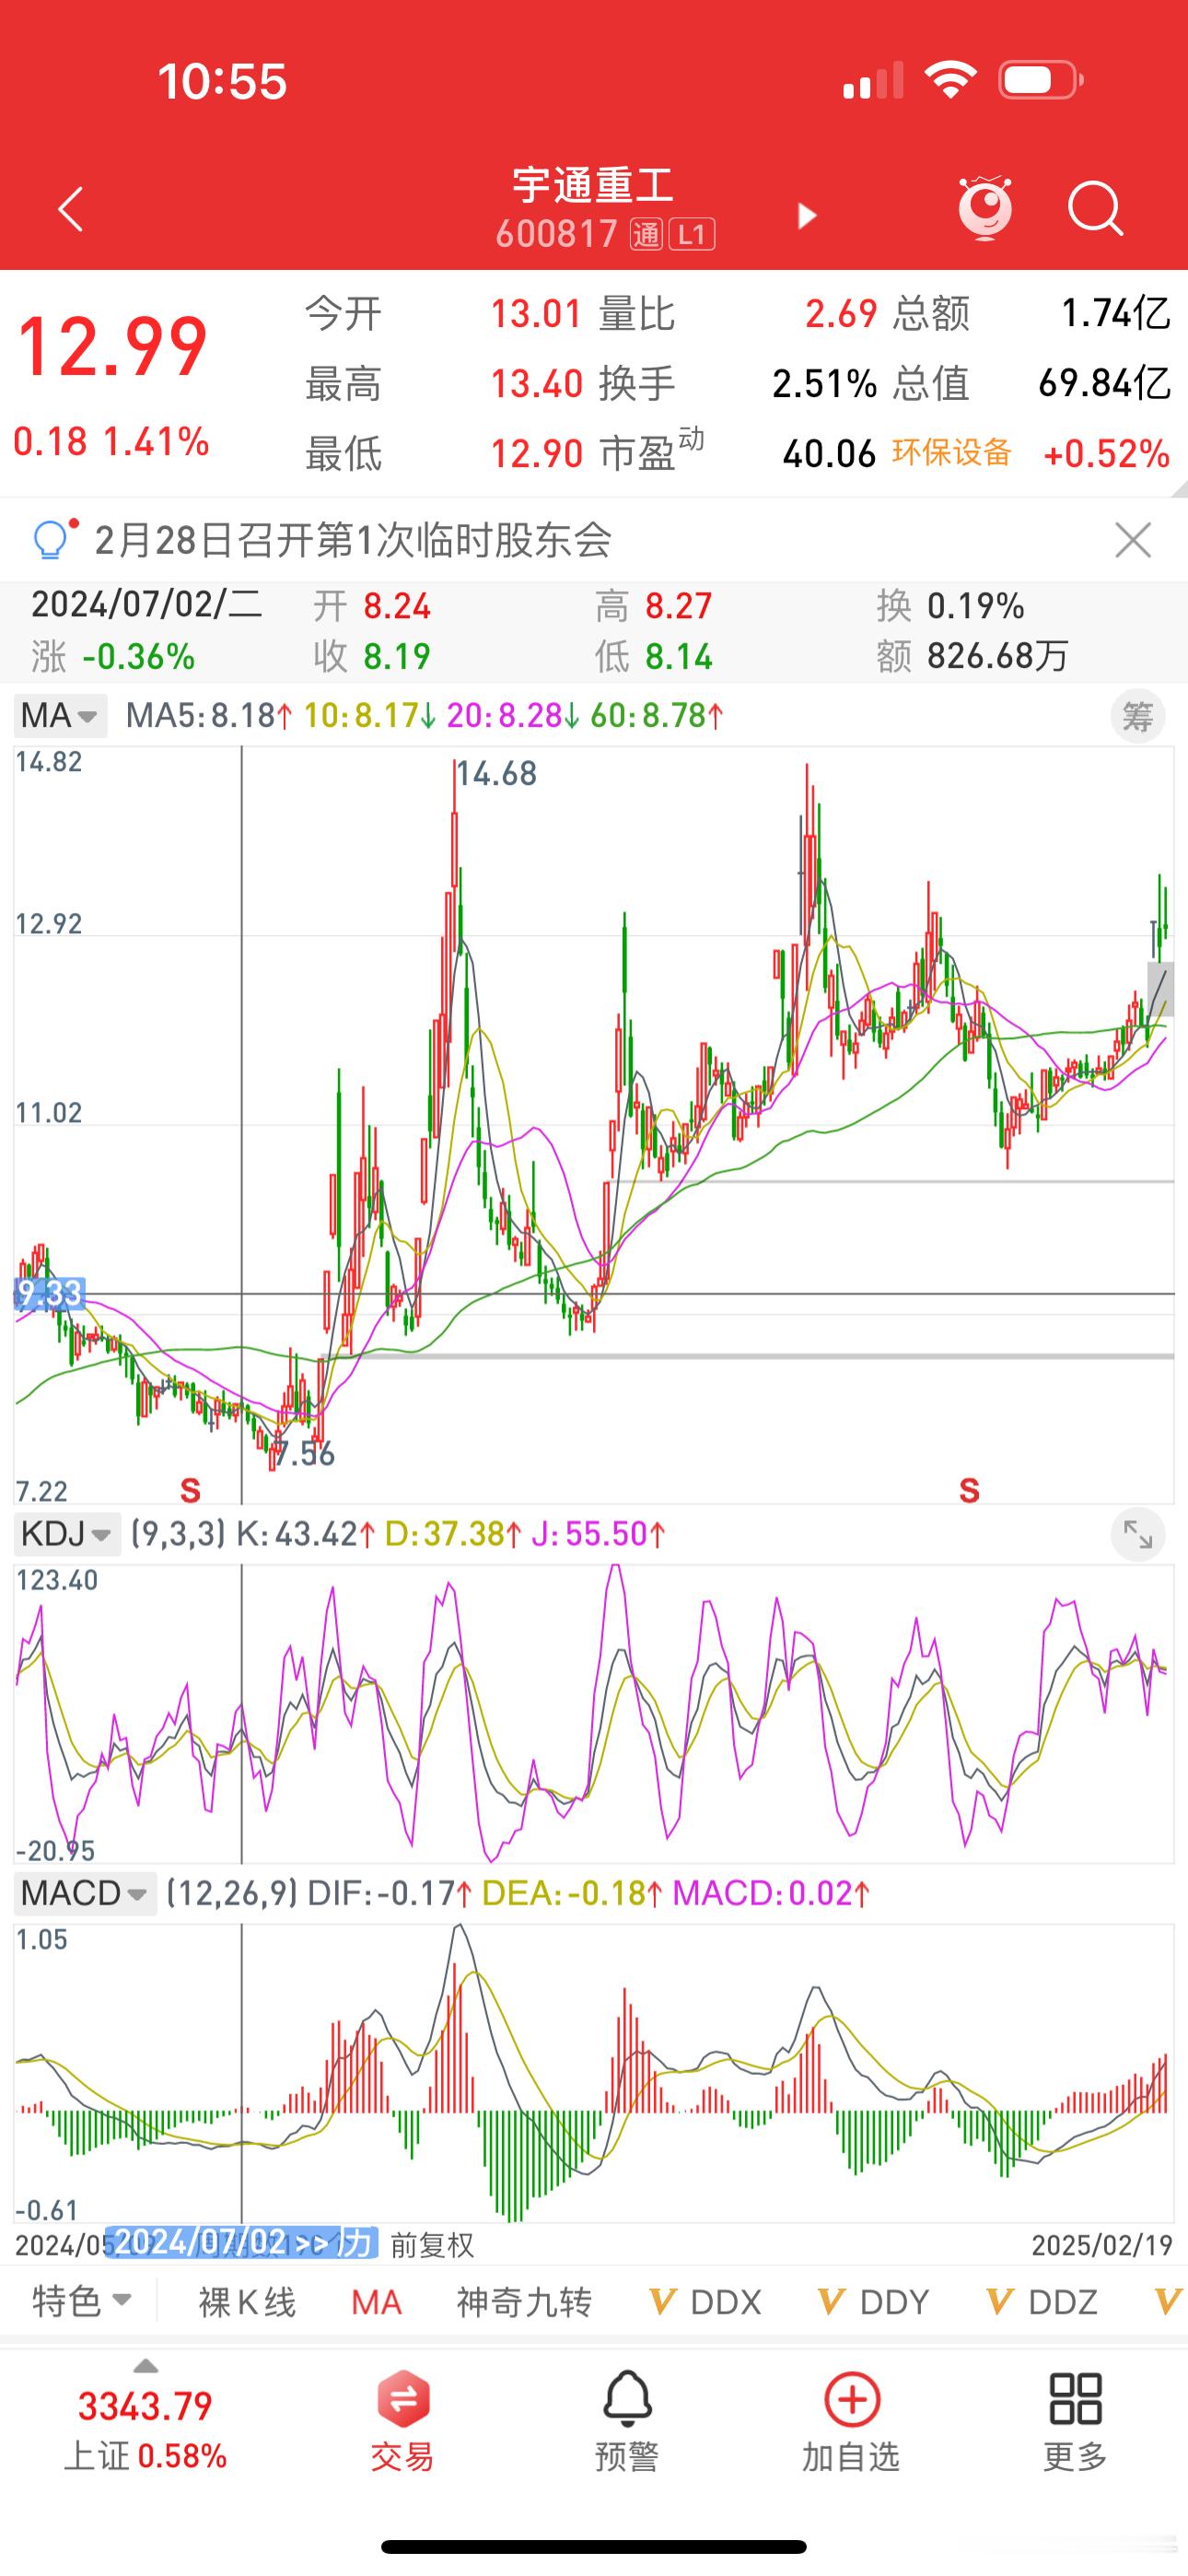Open the 筹 chip distribution button
This screenshot has width=1188, height=2576.
1138,716
